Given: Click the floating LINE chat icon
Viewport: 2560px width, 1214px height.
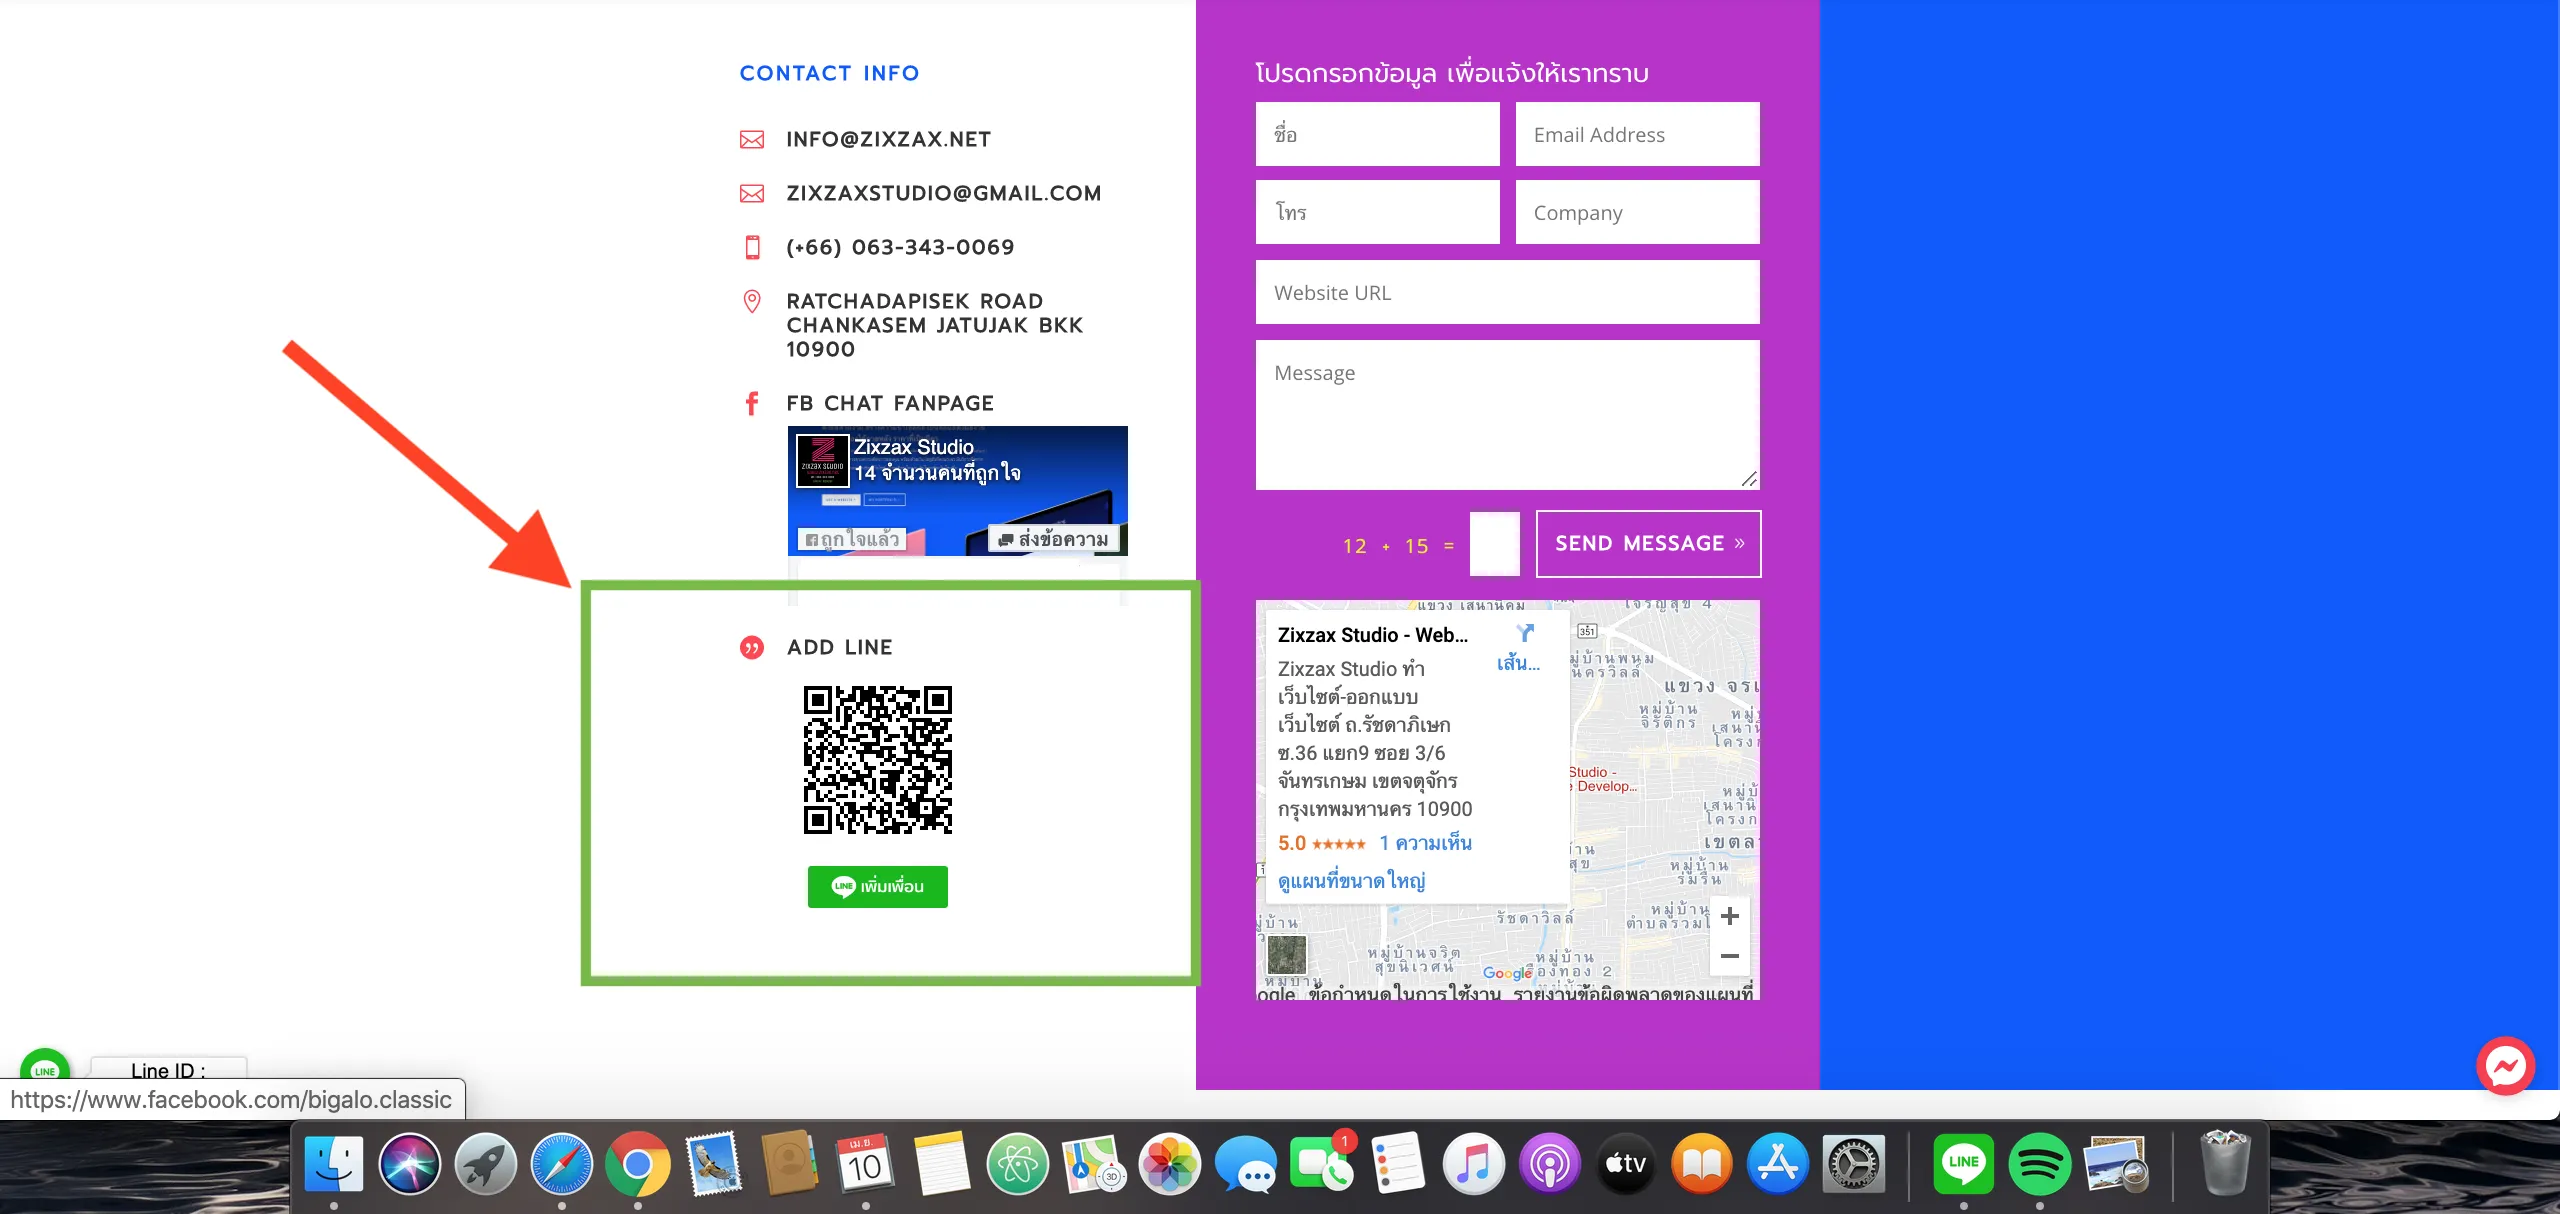Looking at the screenshot, I should click(45, 1064).
